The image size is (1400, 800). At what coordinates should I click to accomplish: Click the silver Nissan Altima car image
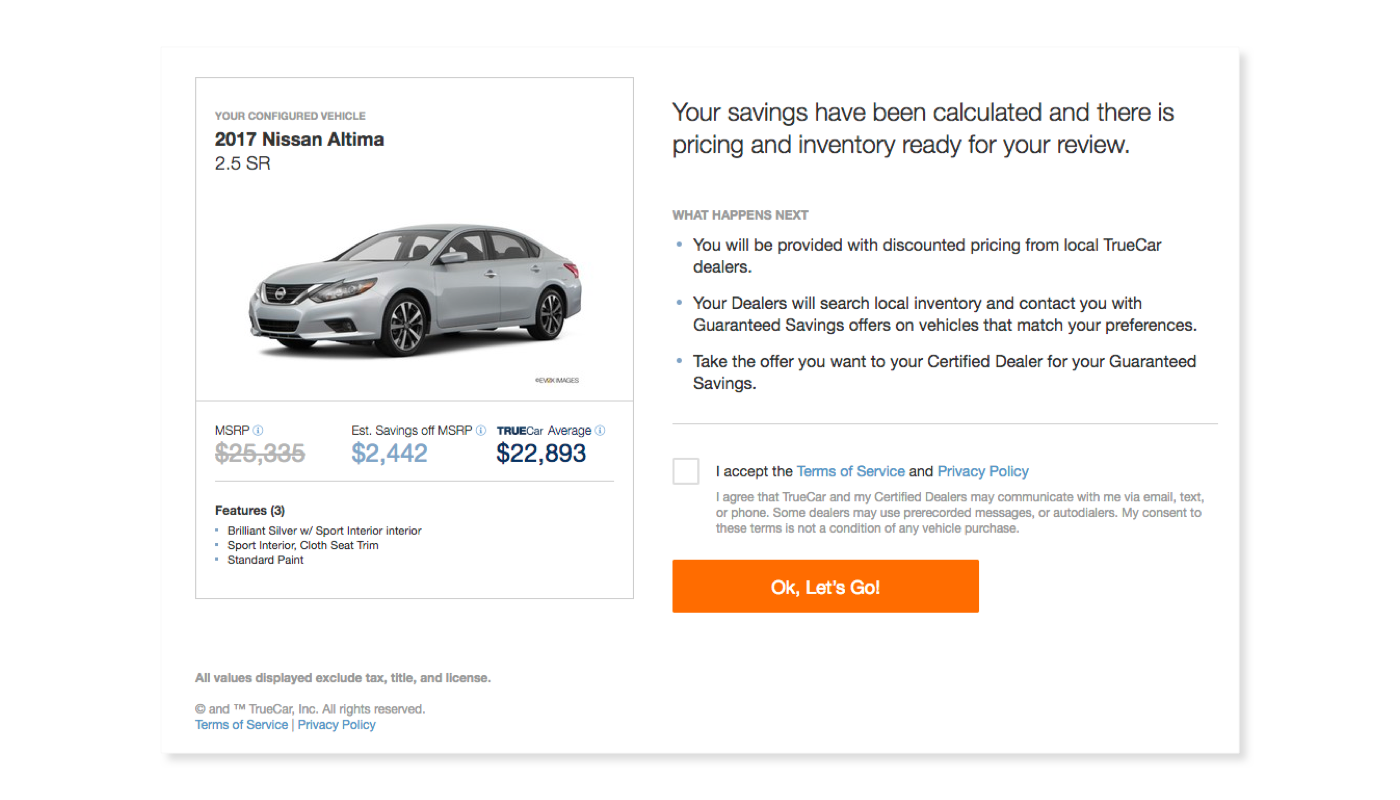pos(415,290)
